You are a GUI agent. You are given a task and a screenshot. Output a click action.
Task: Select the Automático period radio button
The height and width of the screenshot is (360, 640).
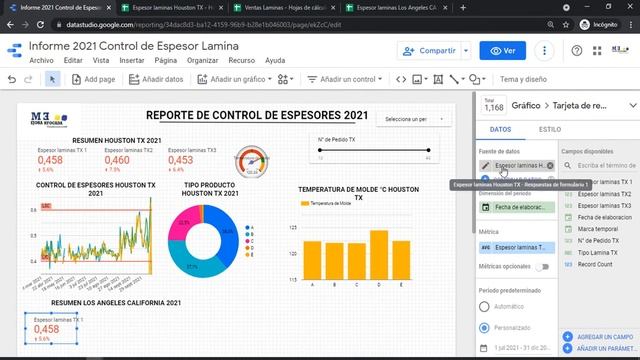click(484, 307)
